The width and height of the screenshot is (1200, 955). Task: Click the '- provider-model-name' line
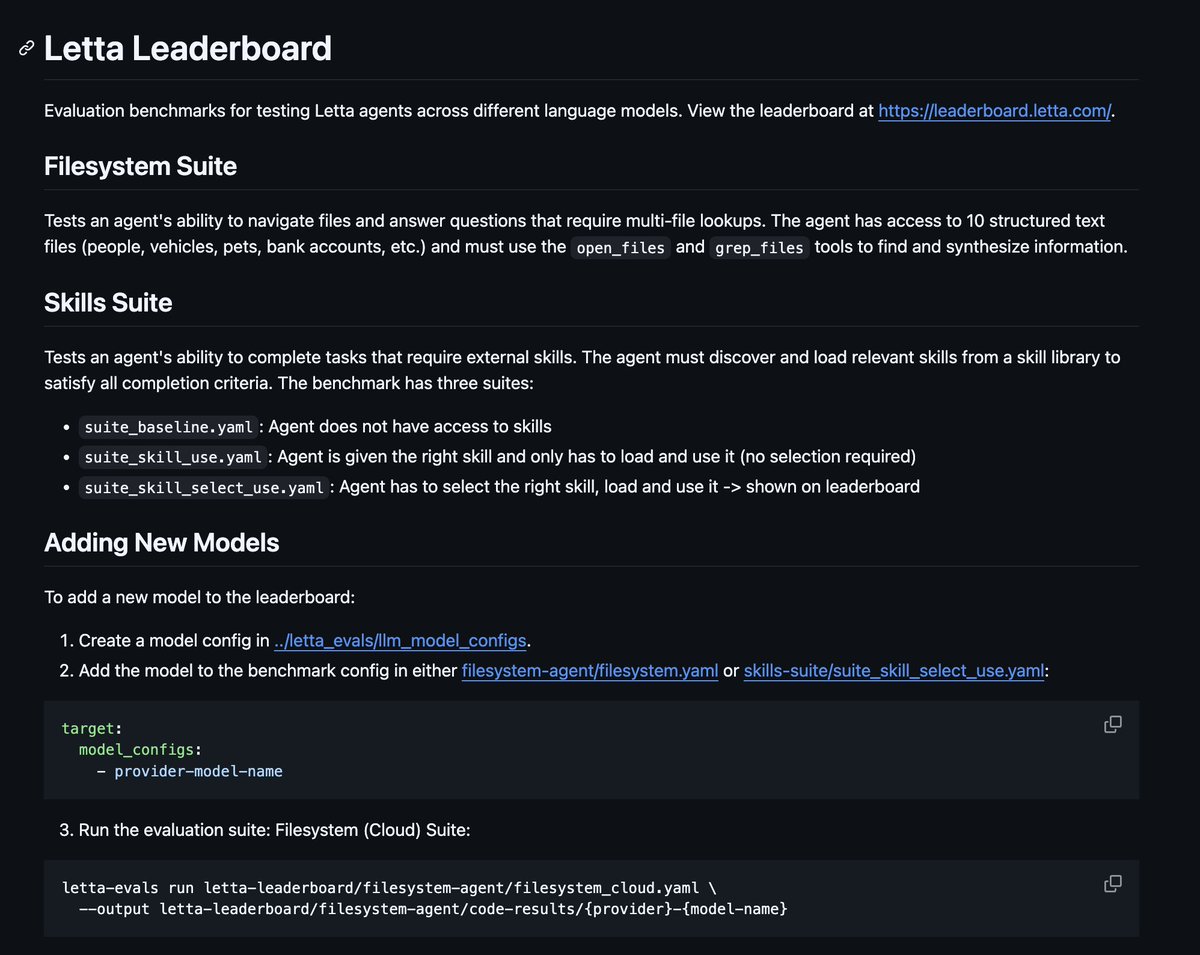tap(190, 771)
